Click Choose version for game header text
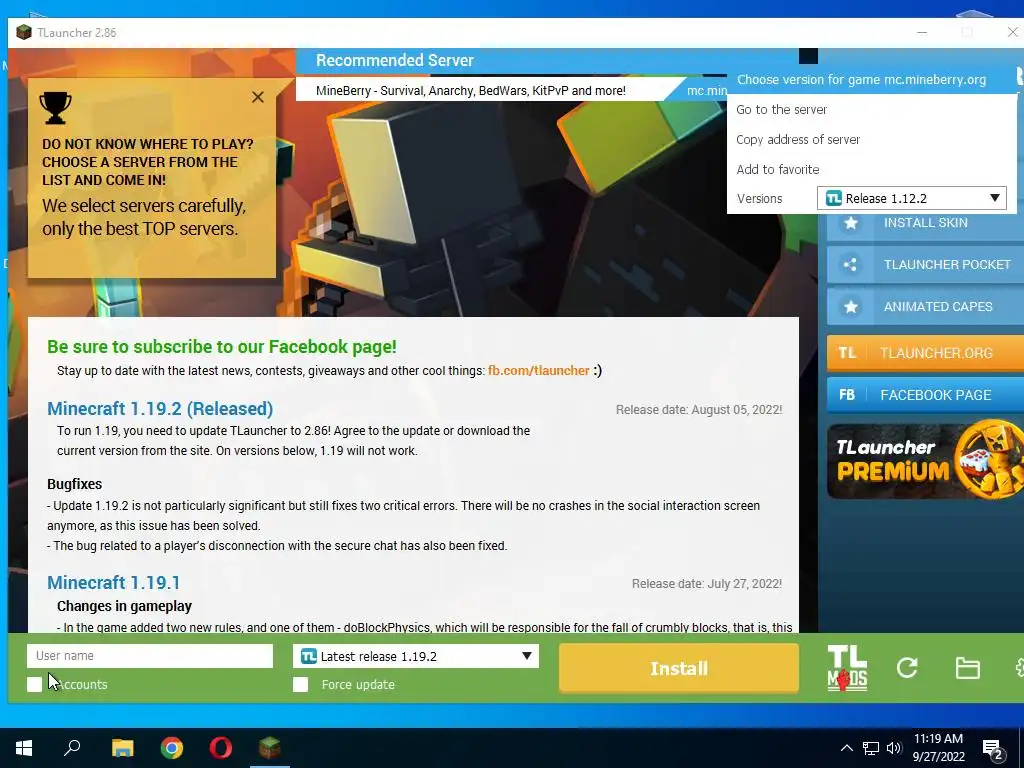1024x768 pixels. click(x=861, y=80)
